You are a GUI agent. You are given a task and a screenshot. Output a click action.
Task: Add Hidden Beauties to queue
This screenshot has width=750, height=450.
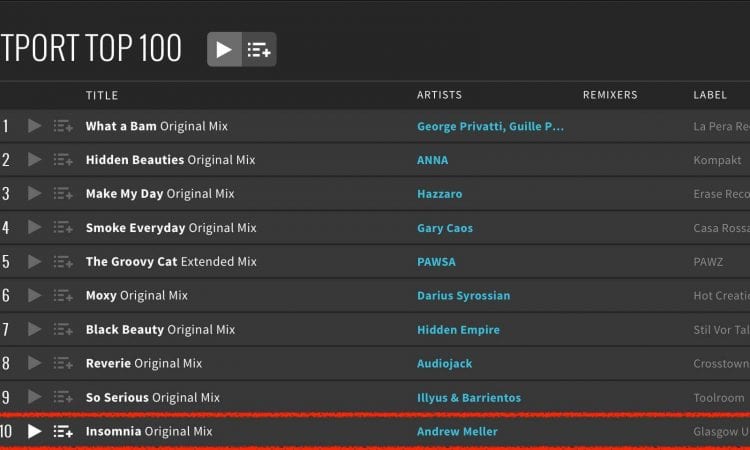(63, 160)
